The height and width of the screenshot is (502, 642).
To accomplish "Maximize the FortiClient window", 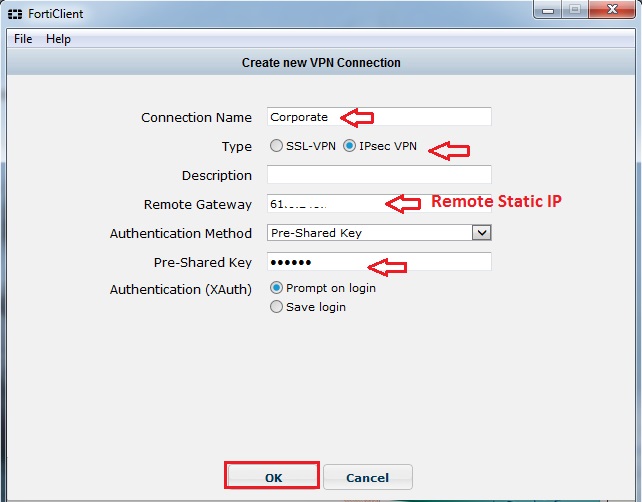I will [575, 9].
